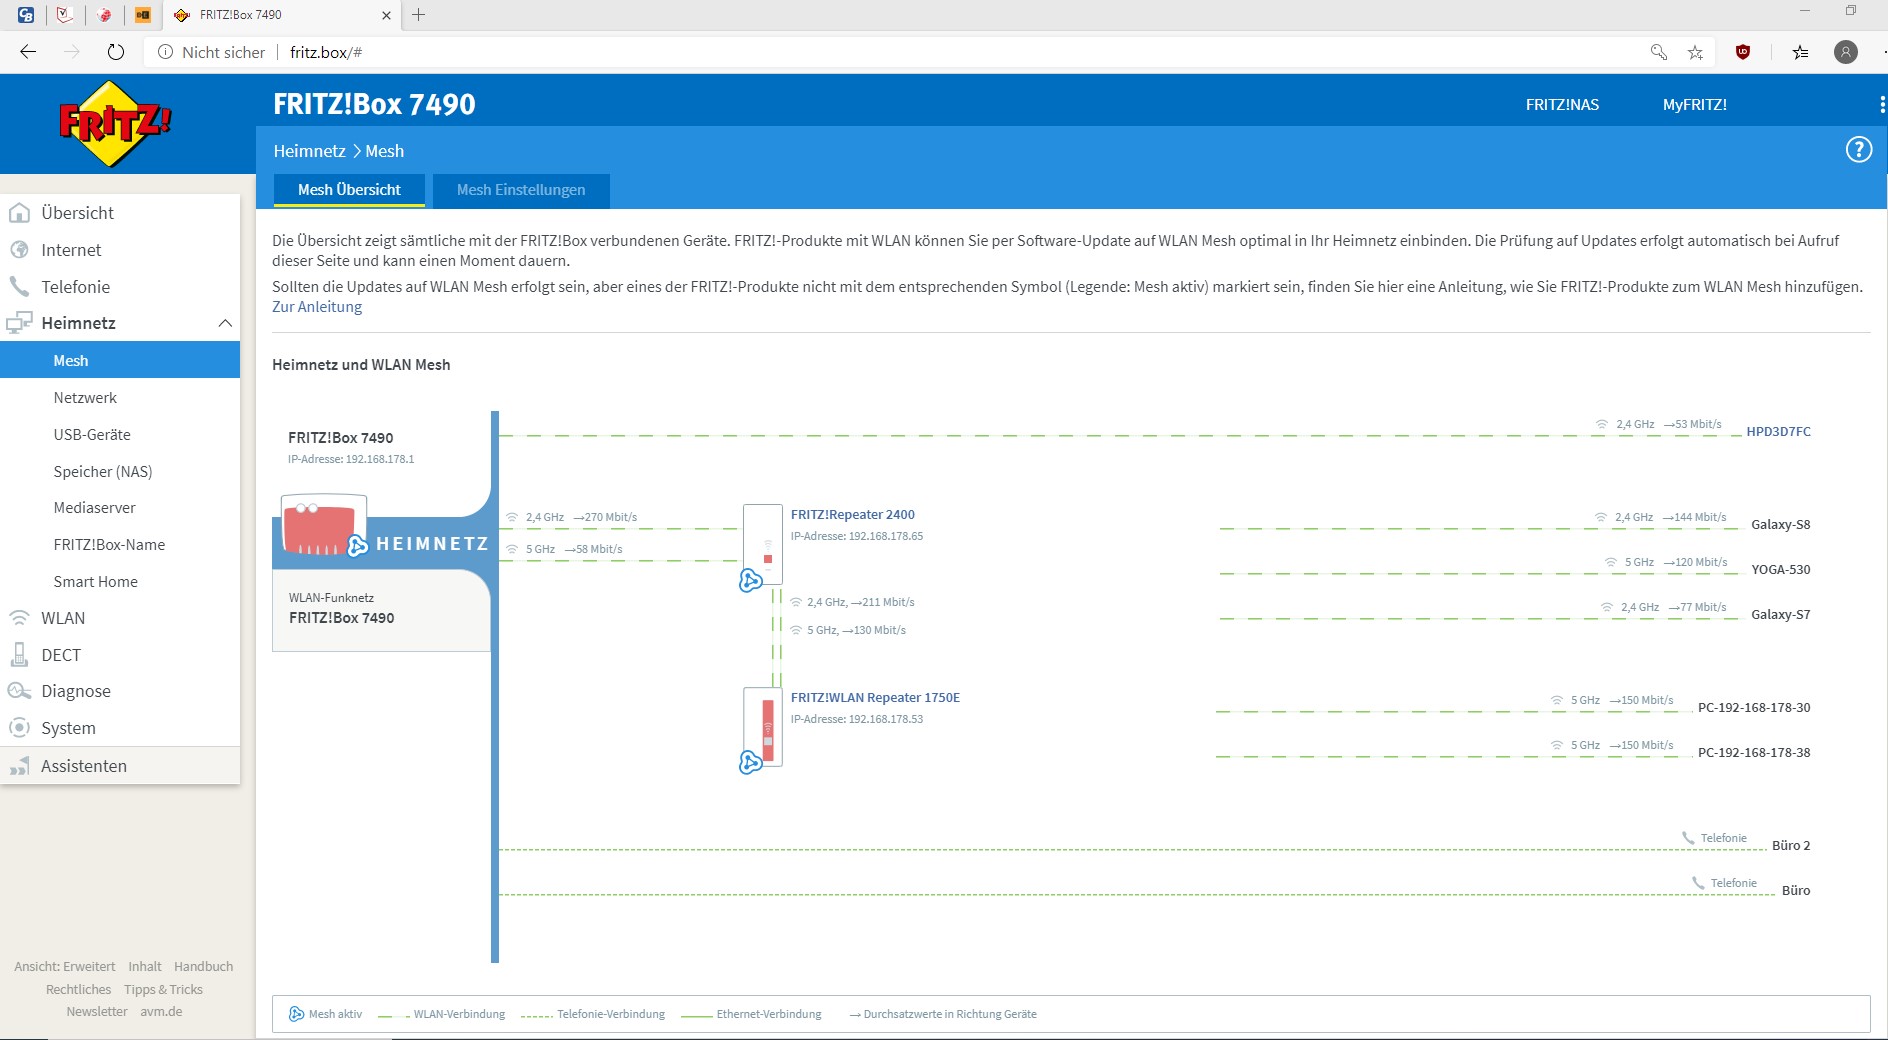This screenshot has width=1888, height=1040.
Task: Click the browser back arrow
Action: point(28,52)
